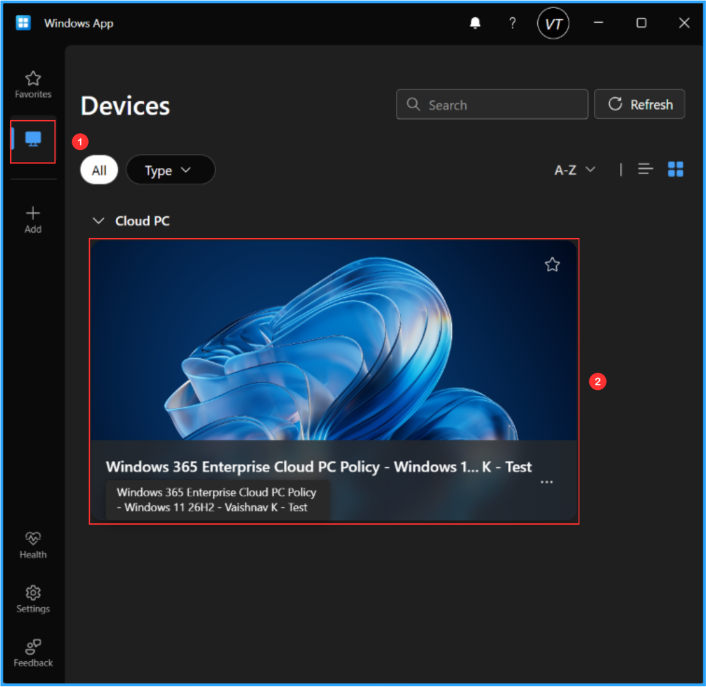Image resolution: width=706 pixels, height=687 pixels.
Task: Open the VT account profile avatar
Action: (x=553, y=23)
